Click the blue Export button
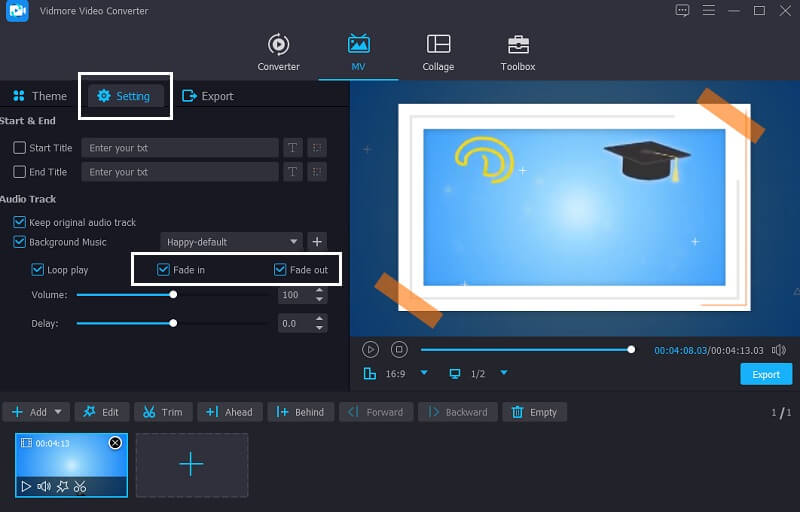Screen dimensions: 800x512 coord(766,374)
